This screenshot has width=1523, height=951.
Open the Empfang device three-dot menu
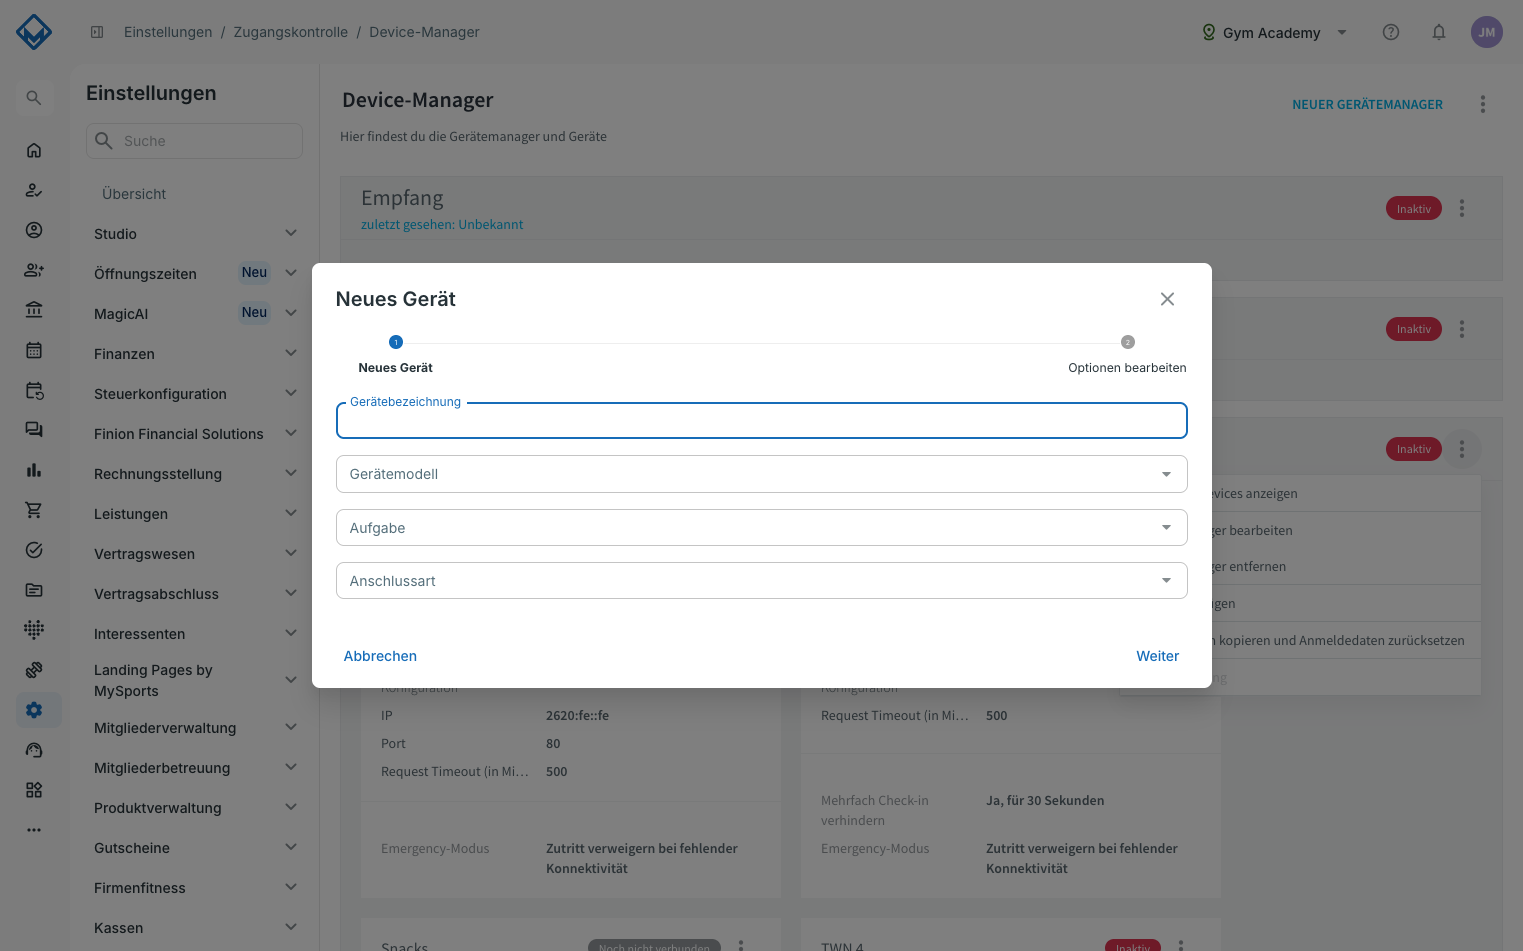point(1462,208)
